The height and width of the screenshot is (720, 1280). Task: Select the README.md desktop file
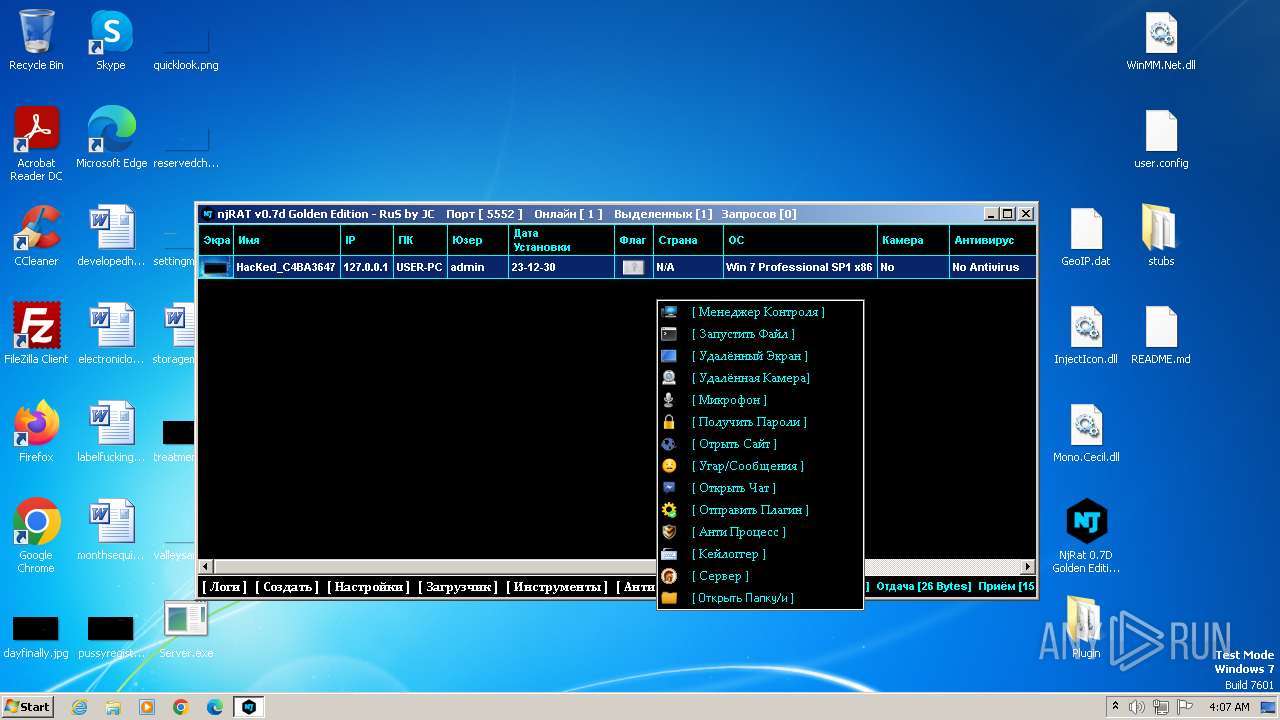click(x=1161, y=335)
